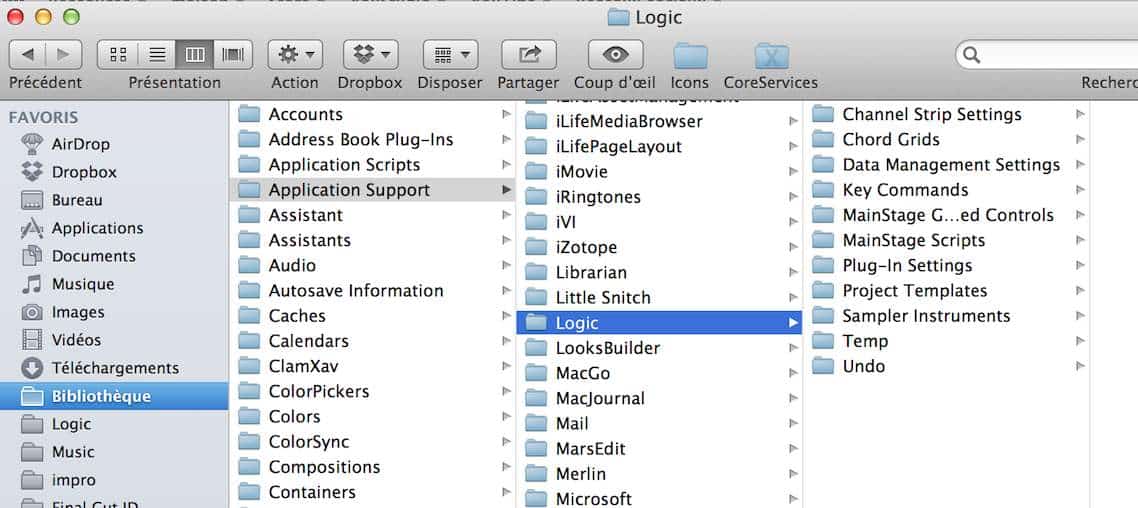Click the Partager share button

pyautogui.click(x=528, y=54)
